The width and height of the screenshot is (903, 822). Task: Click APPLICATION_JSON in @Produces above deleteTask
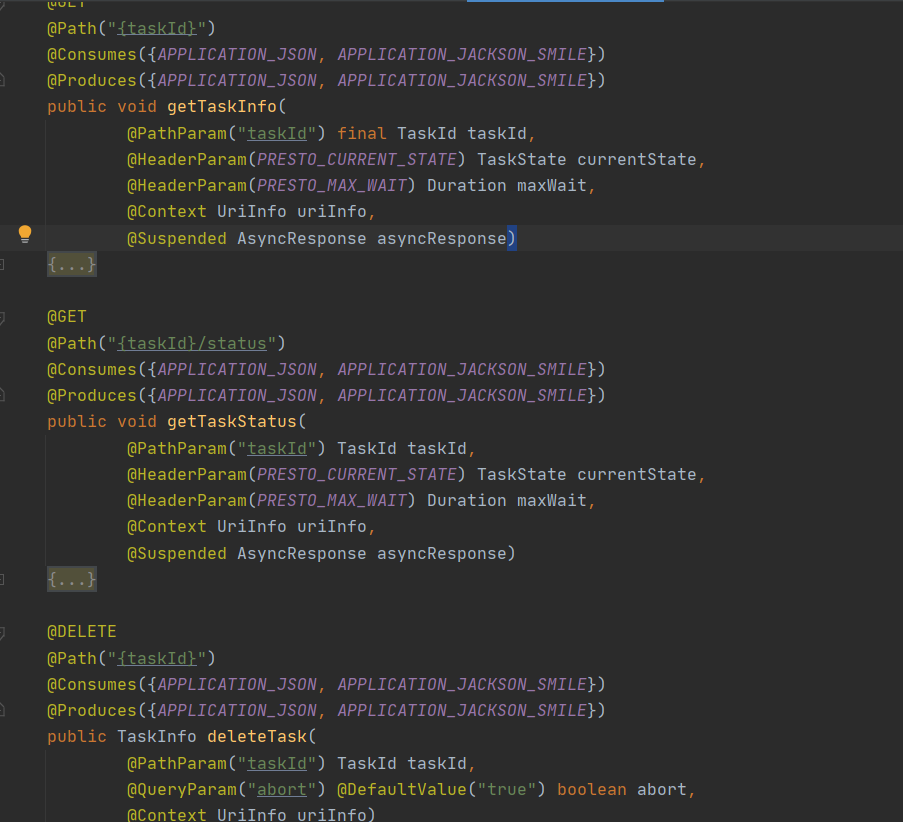point(237,710)
